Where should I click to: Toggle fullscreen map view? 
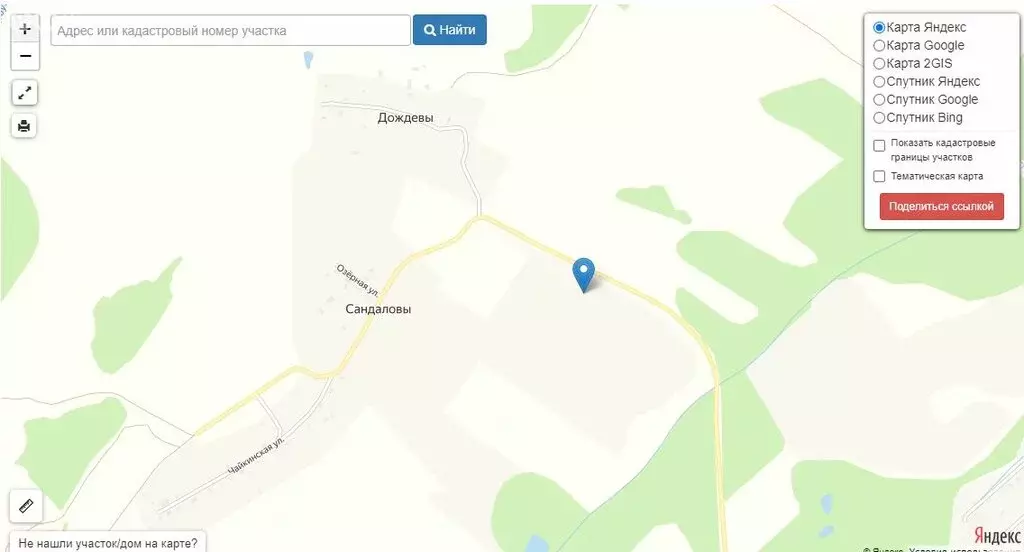(x=25, y=93)
